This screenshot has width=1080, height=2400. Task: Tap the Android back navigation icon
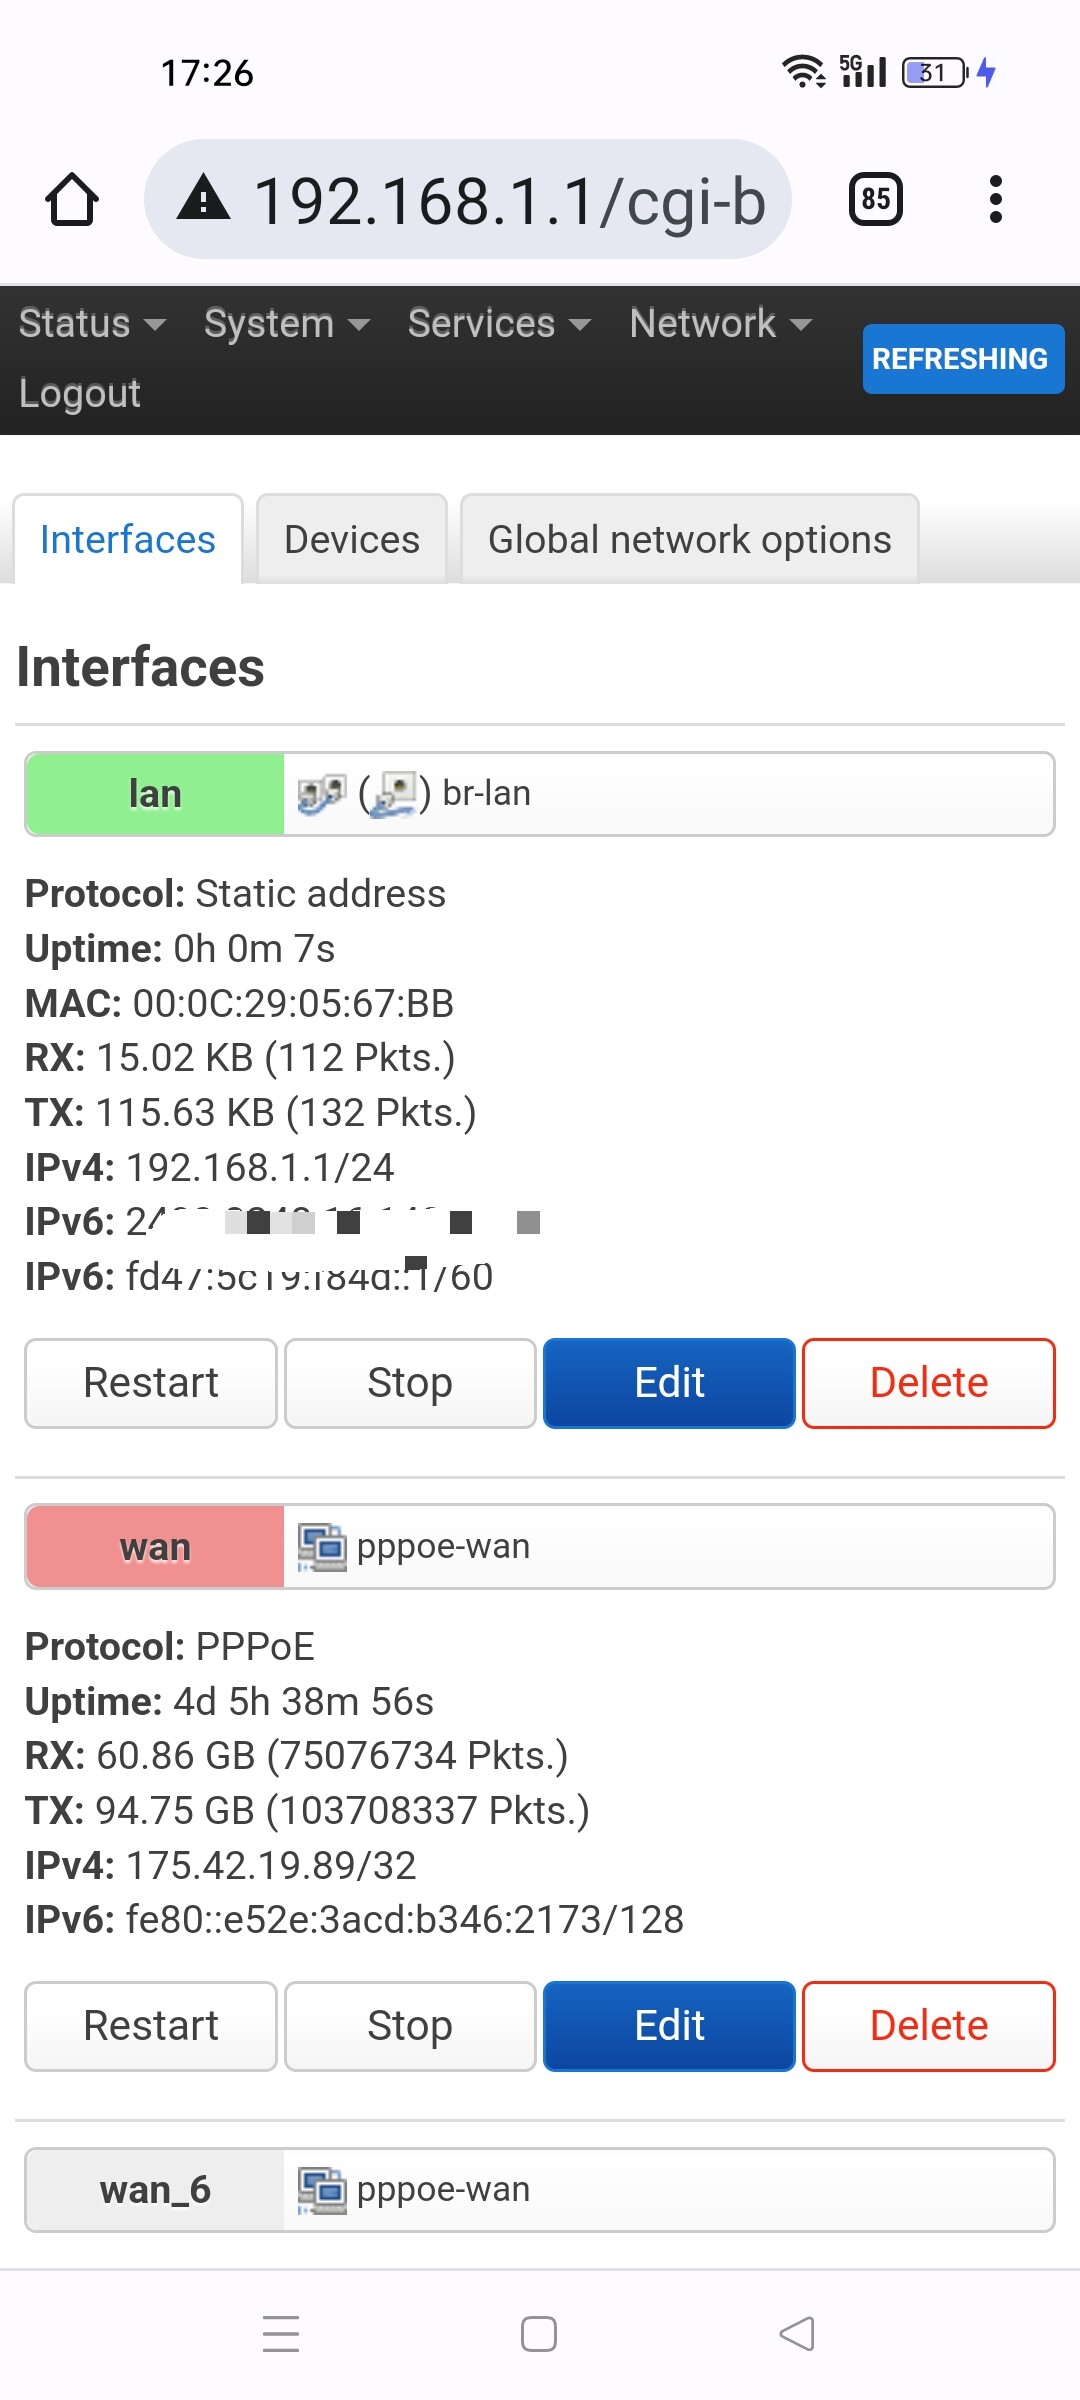(x=797, y=2334)
